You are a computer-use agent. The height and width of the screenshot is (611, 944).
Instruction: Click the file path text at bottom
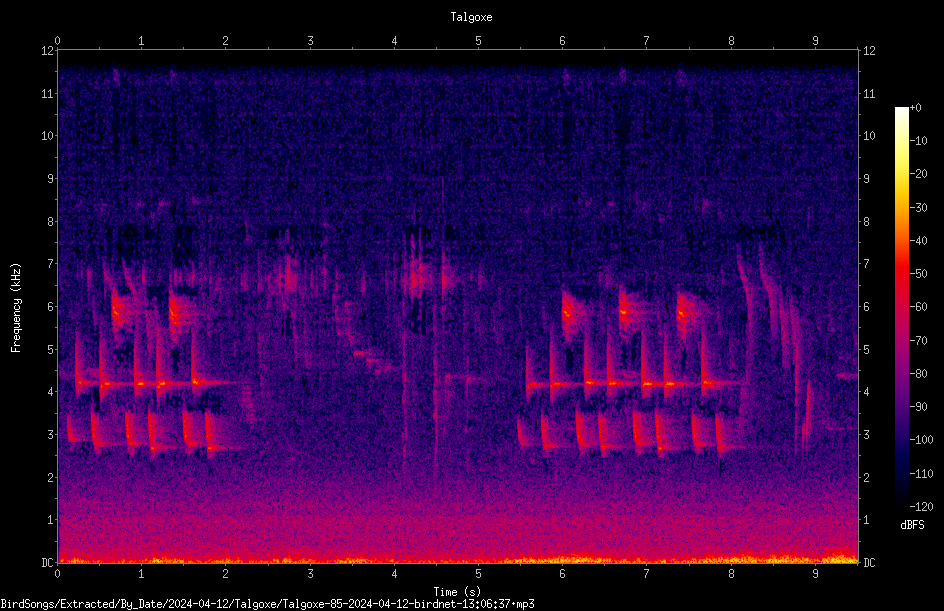click(x=267, y=604)
